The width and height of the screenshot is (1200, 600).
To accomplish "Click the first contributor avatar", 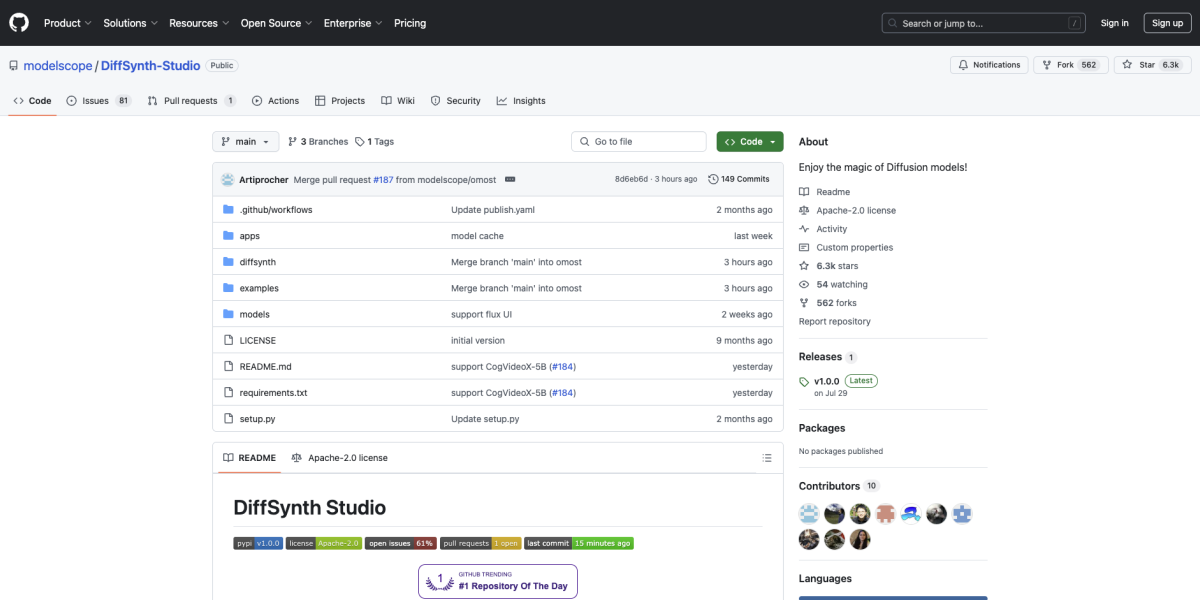I will pos(809,514).
